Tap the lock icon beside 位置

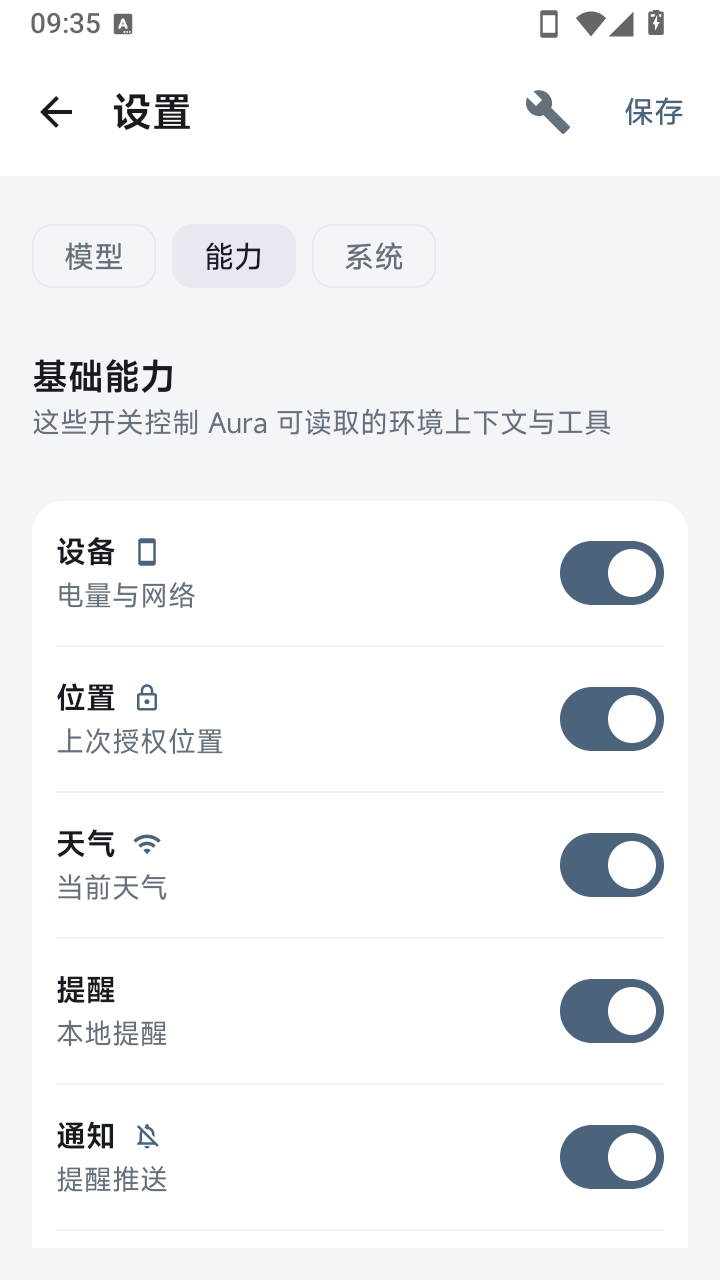pos(147,697)
